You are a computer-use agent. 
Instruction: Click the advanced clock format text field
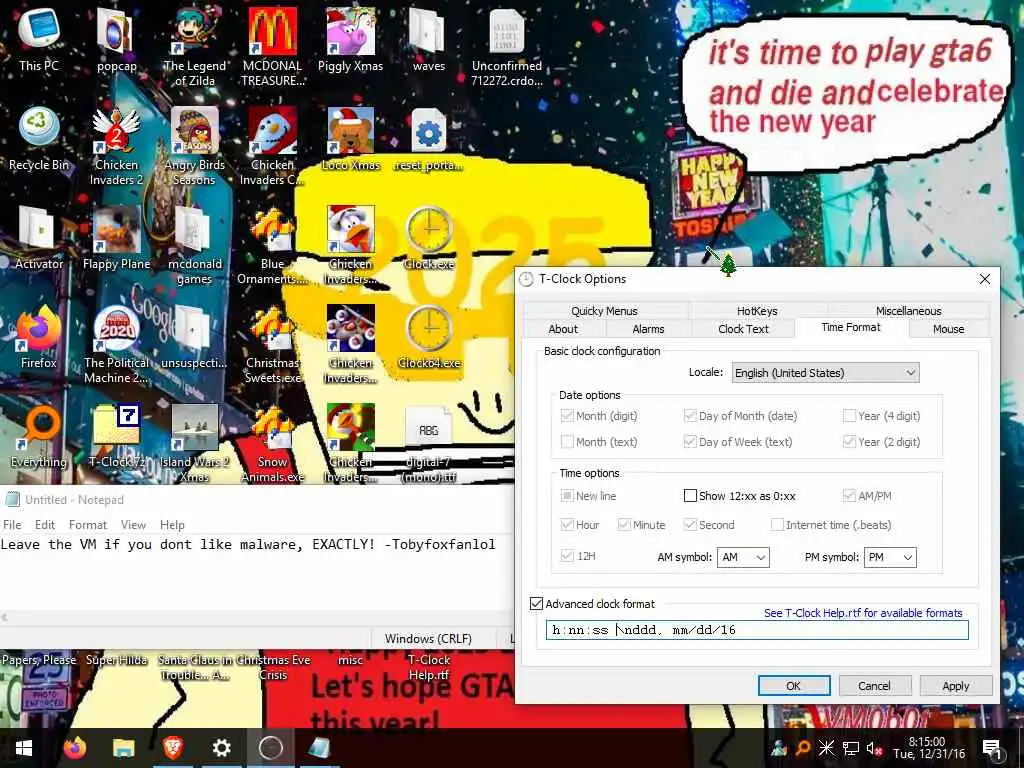coord(757,630)
